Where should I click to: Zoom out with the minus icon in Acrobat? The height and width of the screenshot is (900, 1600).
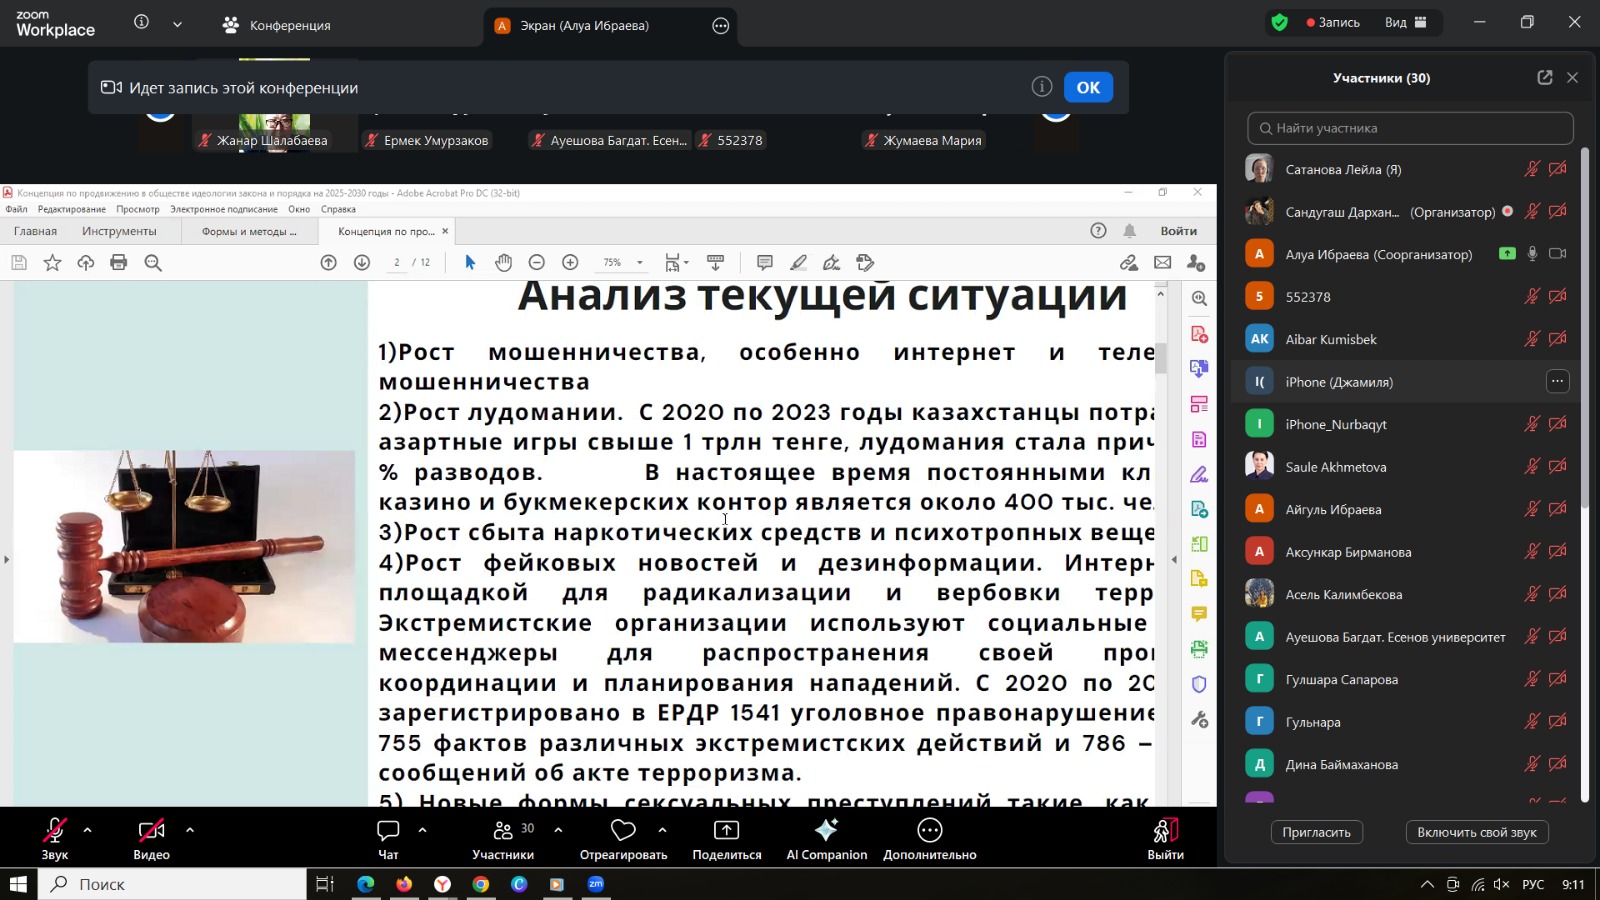pyautogui.click(x=536, y=262)
